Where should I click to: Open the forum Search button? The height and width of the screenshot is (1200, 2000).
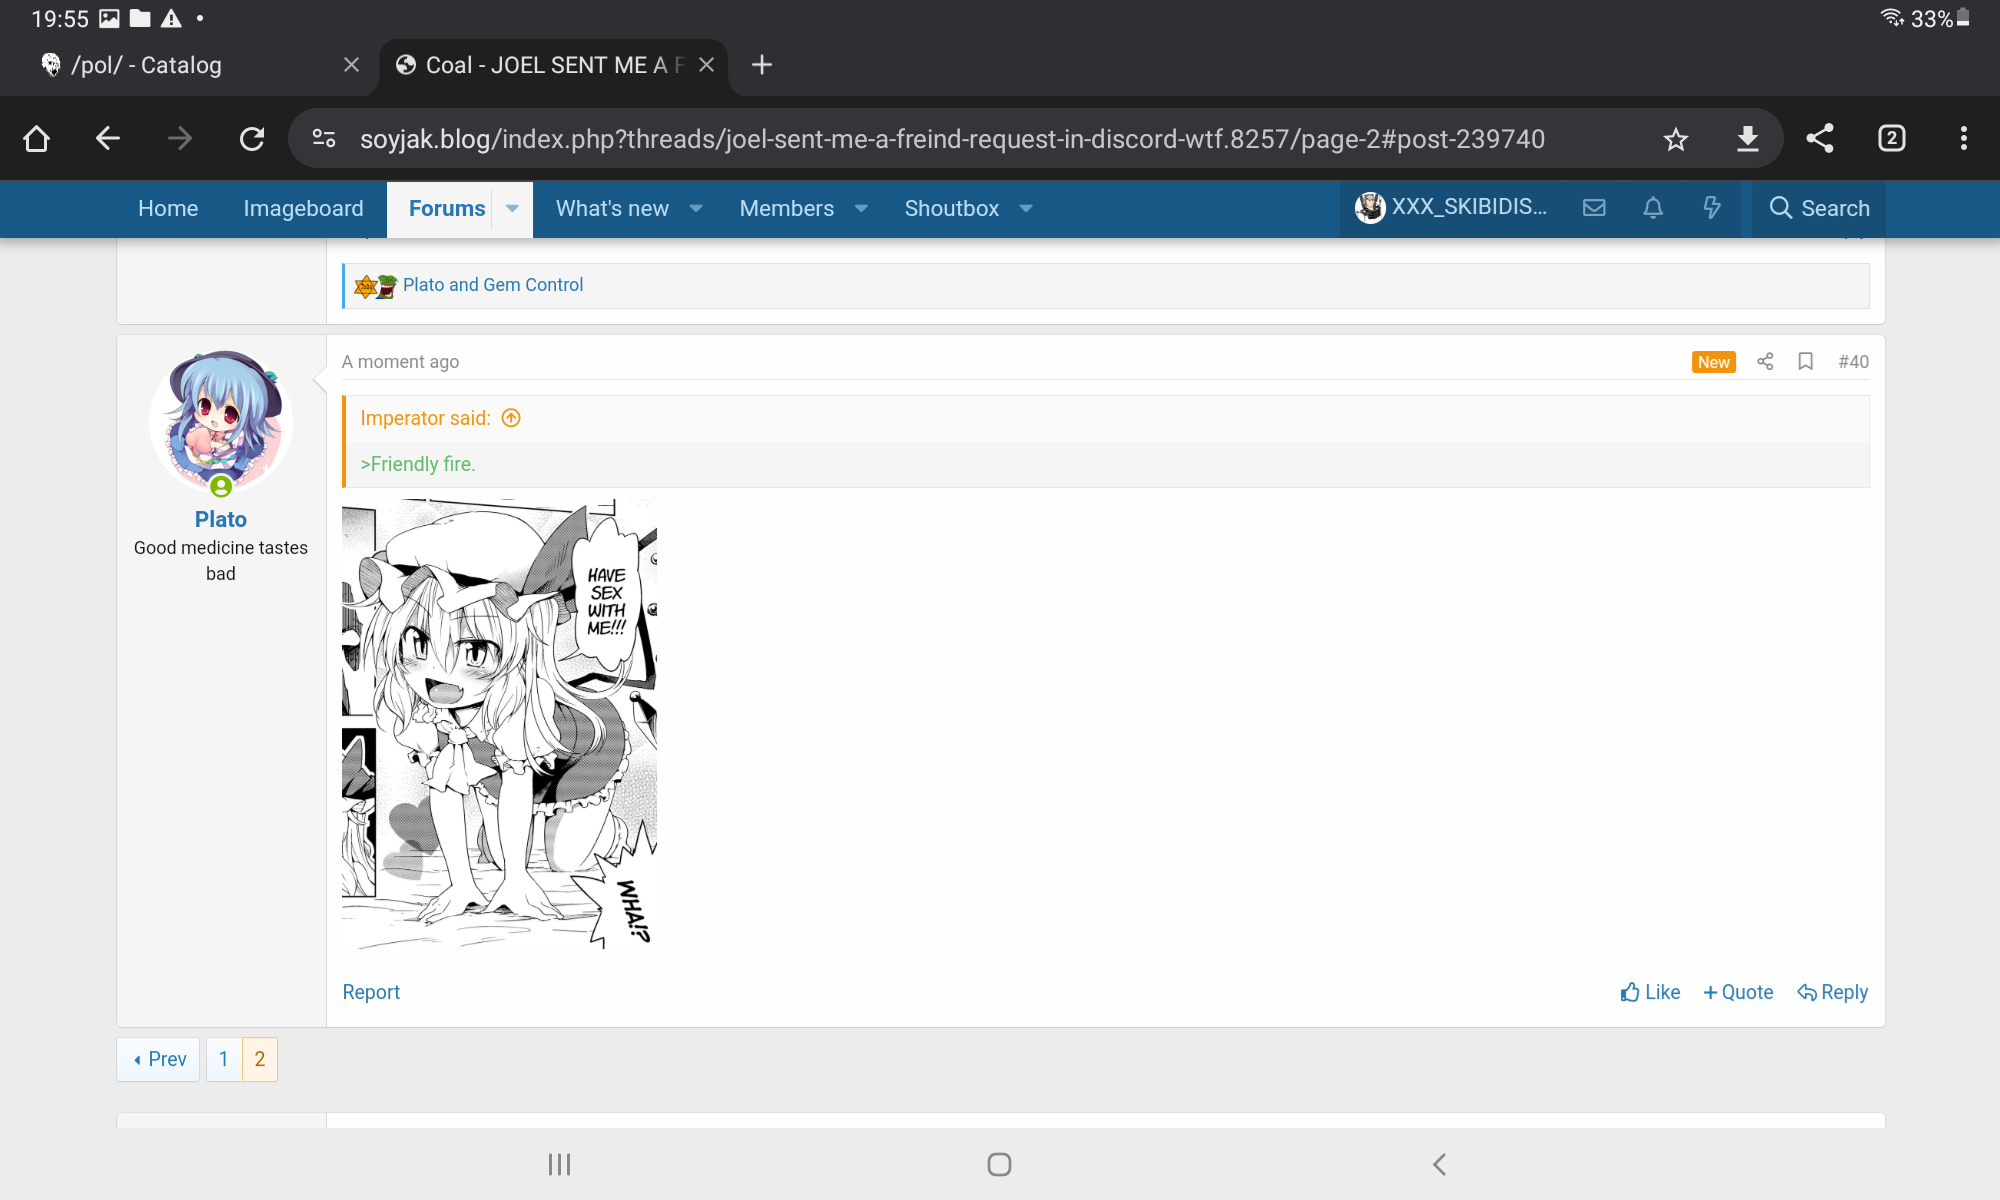tap(1819, 208)
